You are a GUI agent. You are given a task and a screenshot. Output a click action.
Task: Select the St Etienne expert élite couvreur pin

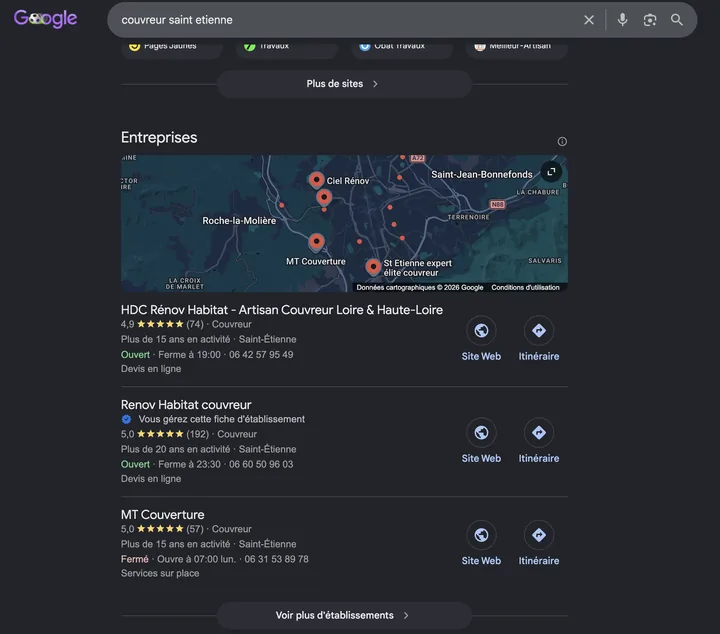(x=373, y=266)
